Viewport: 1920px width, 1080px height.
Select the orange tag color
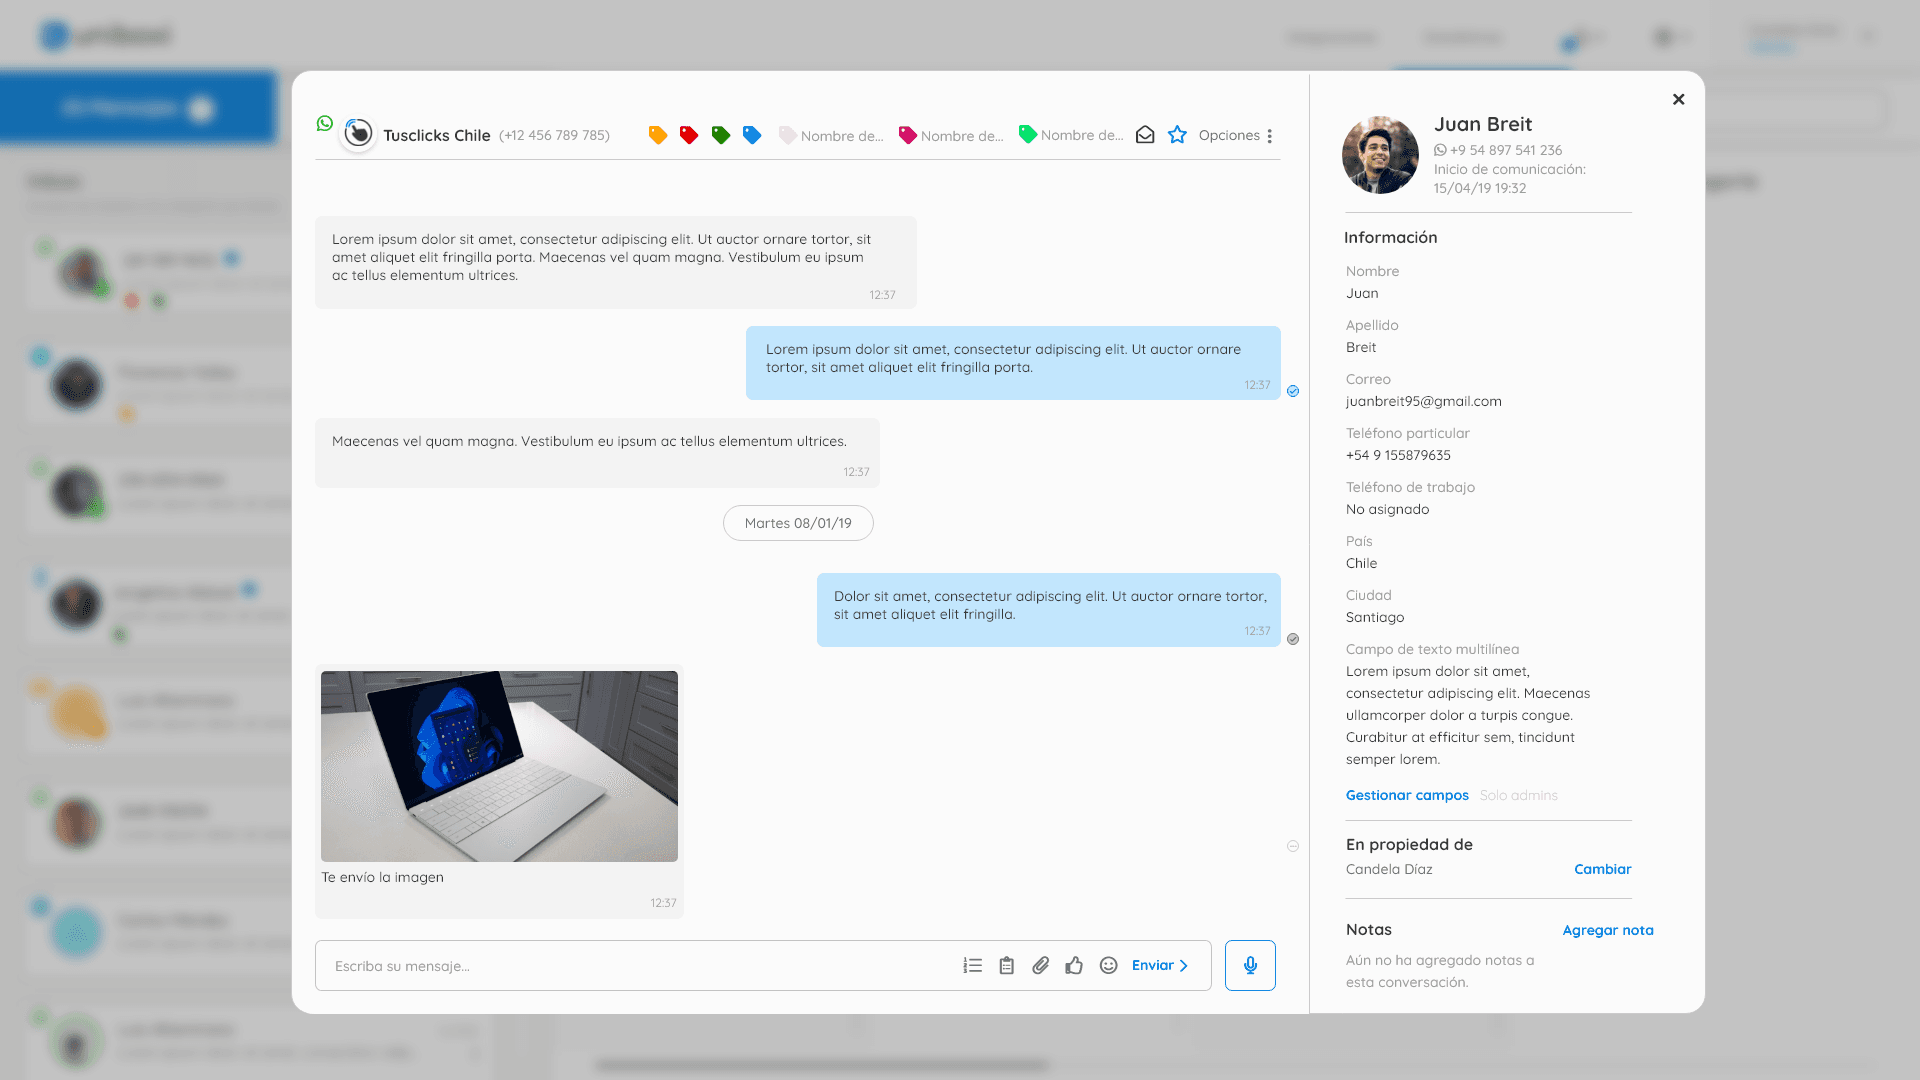click(x=657, y=135)
